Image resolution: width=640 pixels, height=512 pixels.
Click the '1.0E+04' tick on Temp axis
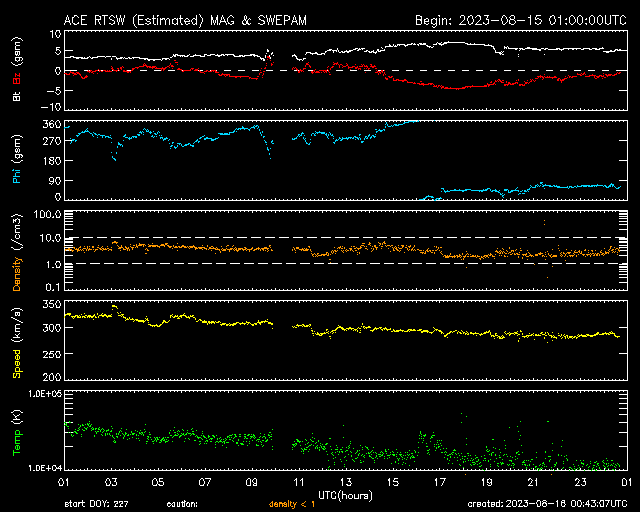[45, 468]
